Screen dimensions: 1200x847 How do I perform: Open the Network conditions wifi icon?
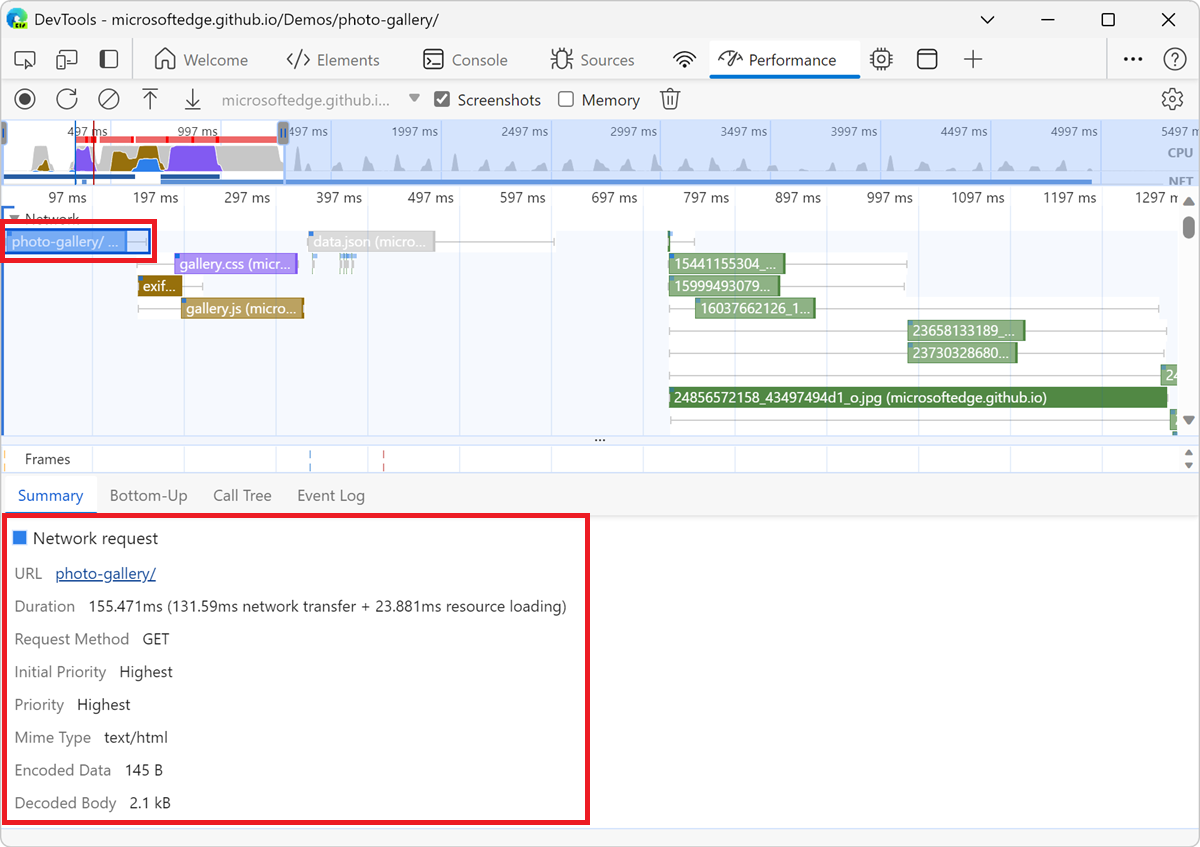[685, 60]
